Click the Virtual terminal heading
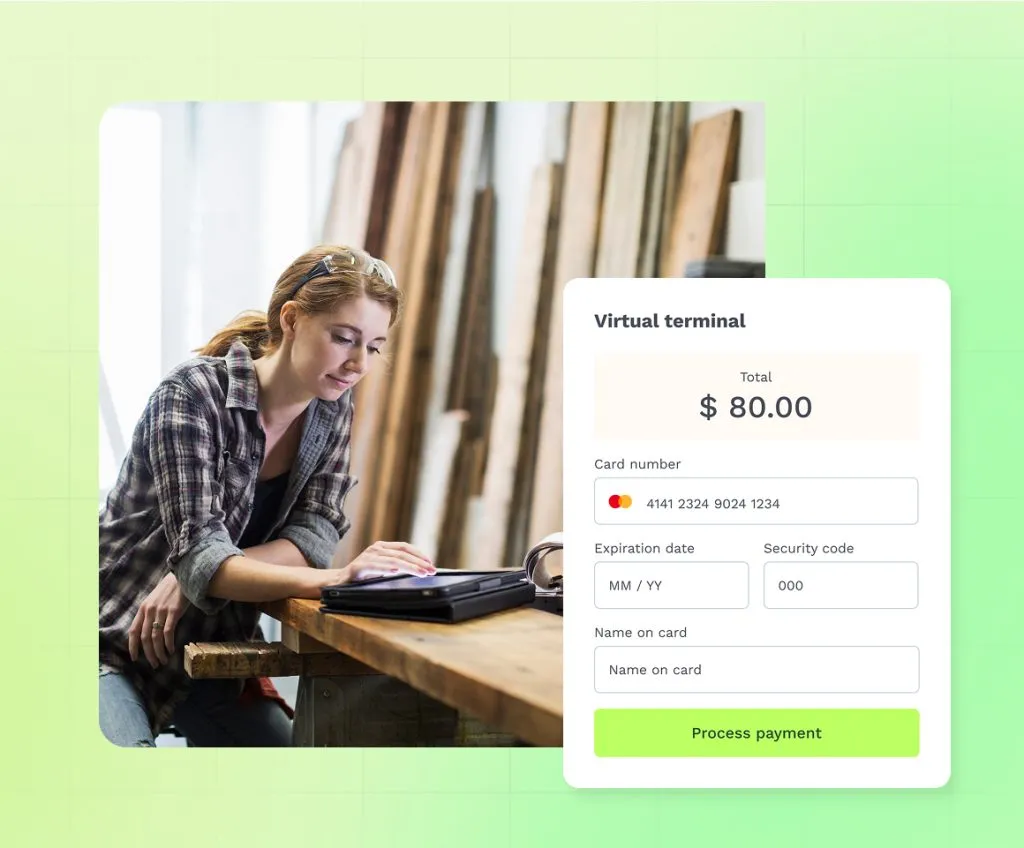This screenshot has height=848, width=1024. pos(669,321)
